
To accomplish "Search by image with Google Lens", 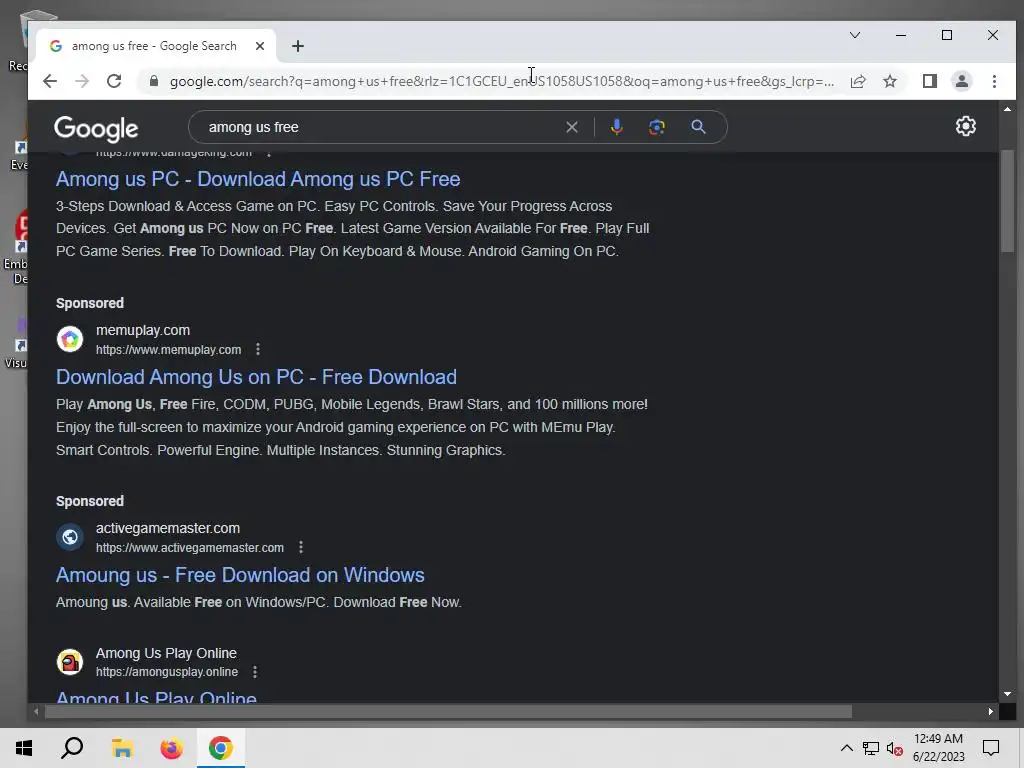I will point(657,127).
